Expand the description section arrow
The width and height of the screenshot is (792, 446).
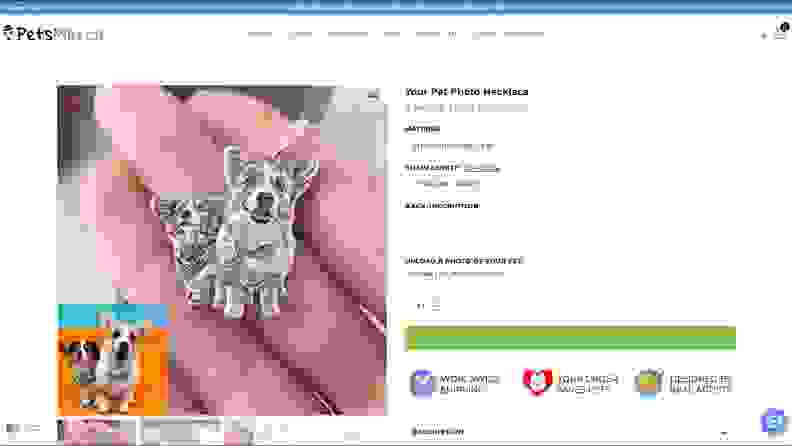point(724,433)
